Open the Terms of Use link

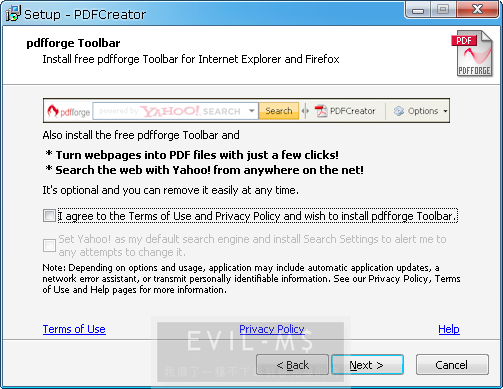74,329
